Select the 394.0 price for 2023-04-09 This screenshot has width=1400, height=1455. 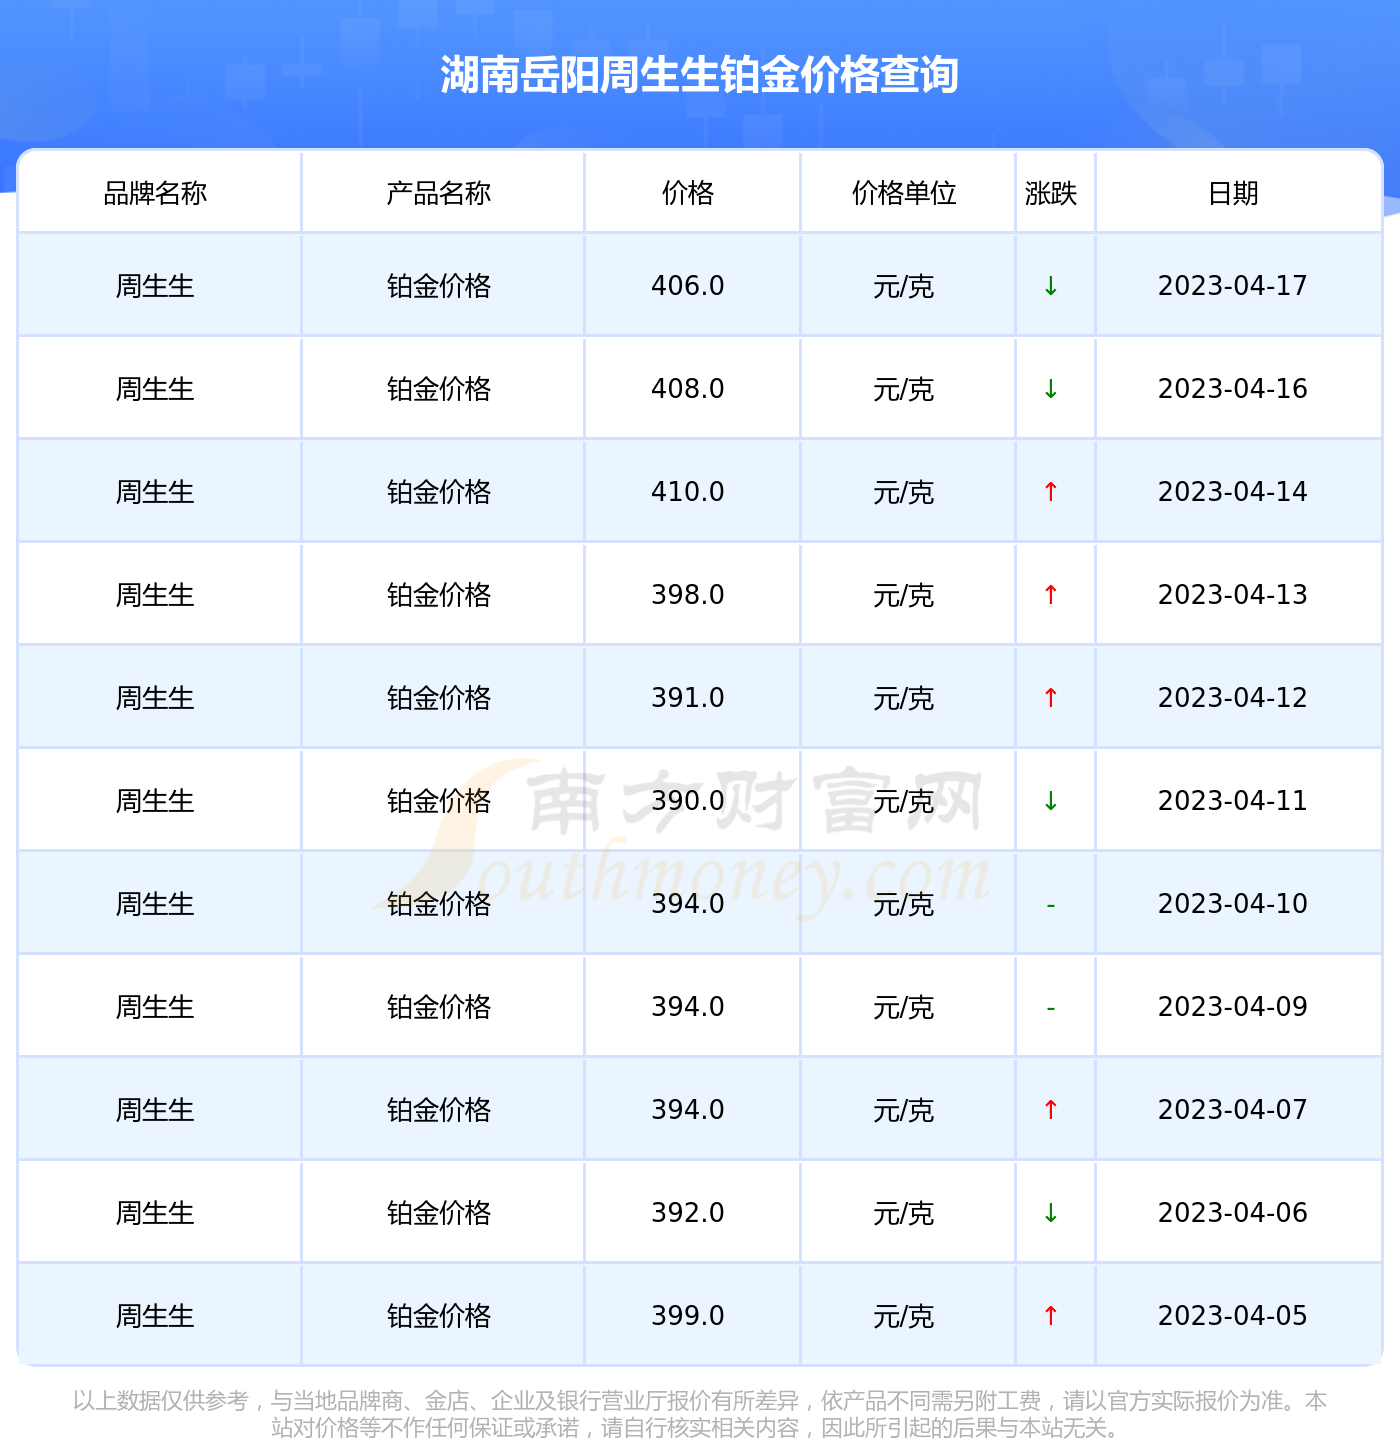[688, 1007]
